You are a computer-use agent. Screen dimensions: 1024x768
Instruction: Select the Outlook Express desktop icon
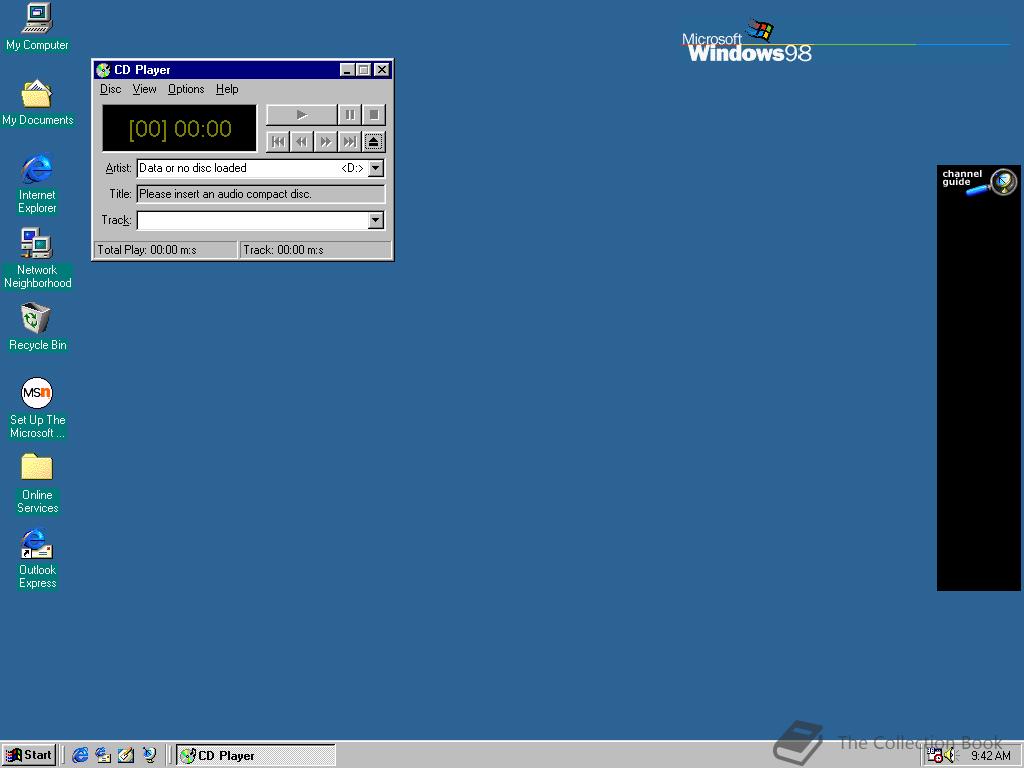point(37,559)
